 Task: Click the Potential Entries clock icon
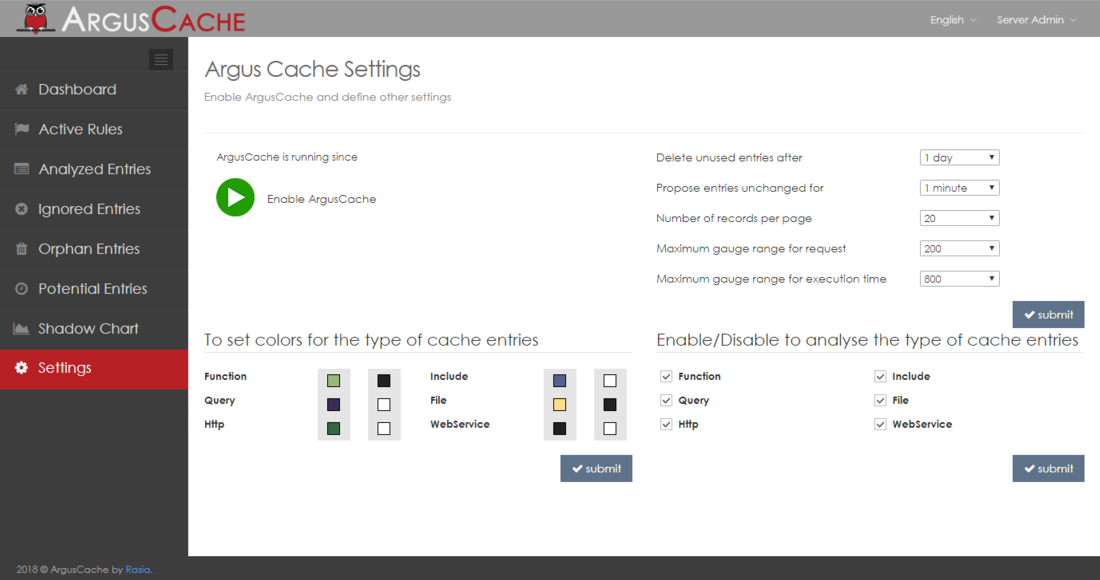pyautogui.click(x=22, y=288)
